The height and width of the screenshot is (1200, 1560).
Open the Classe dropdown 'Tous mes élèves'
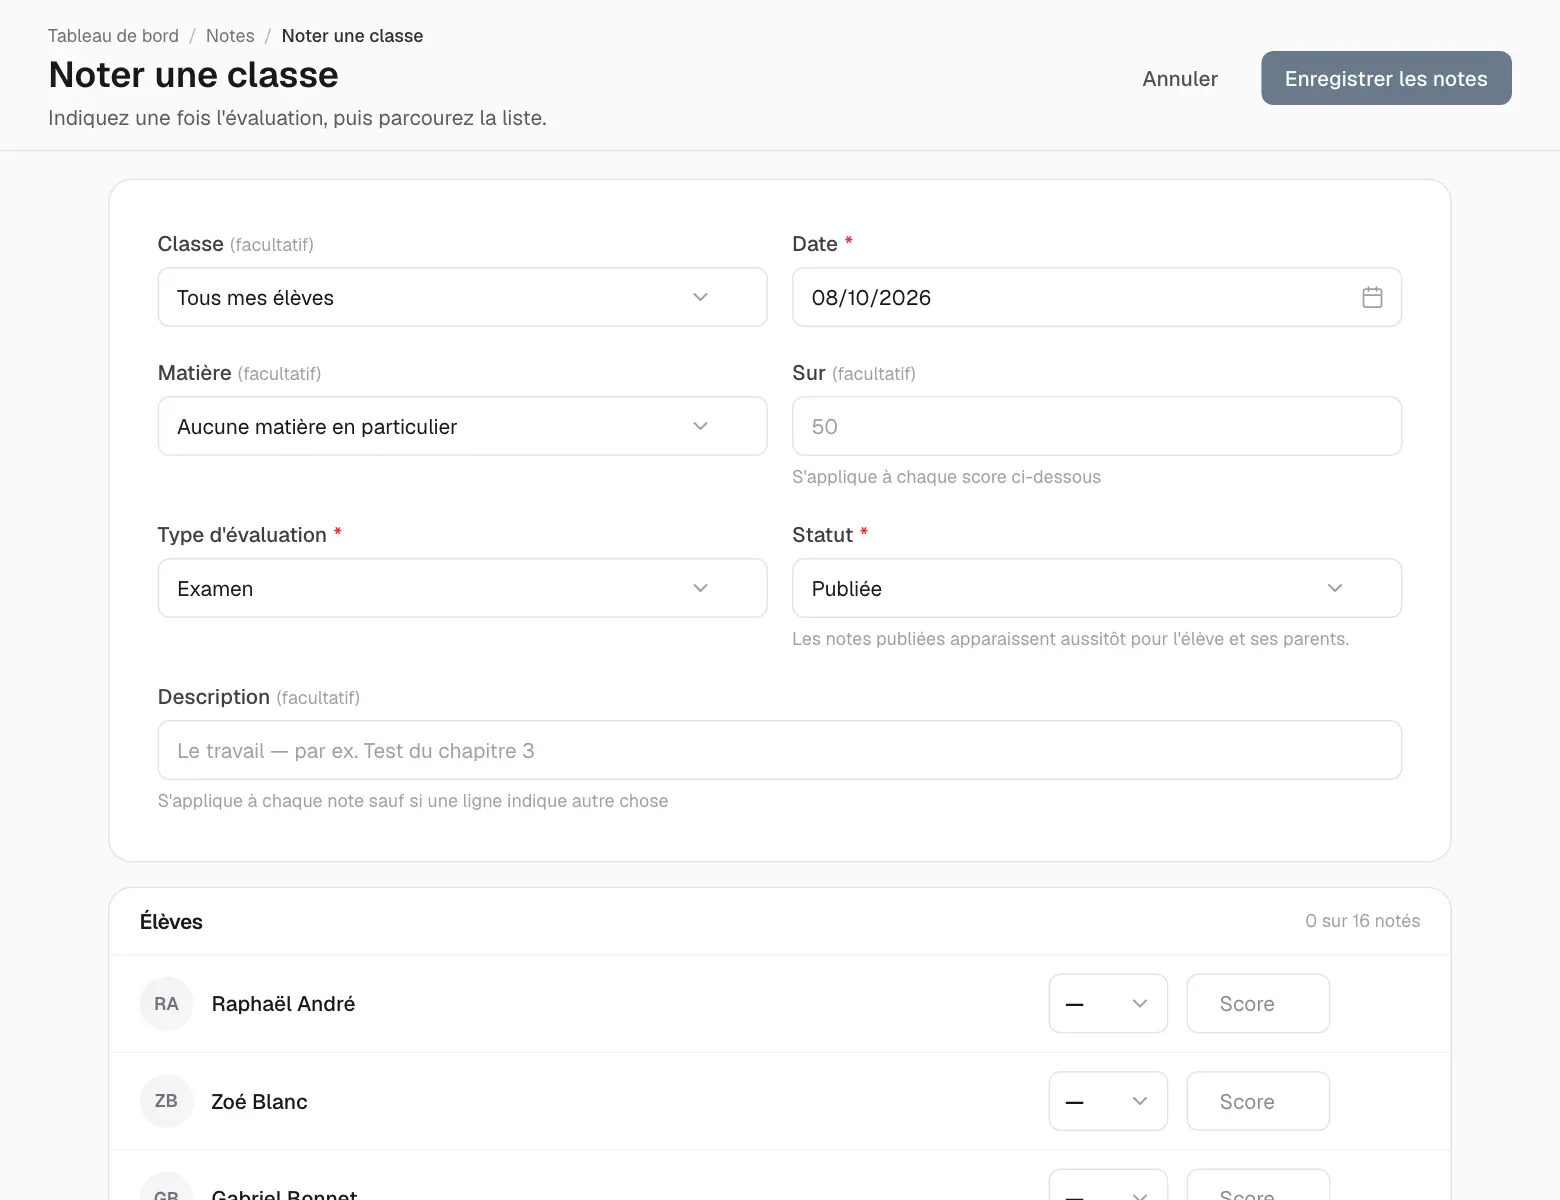pyautogui.click(x=462, y=297)
